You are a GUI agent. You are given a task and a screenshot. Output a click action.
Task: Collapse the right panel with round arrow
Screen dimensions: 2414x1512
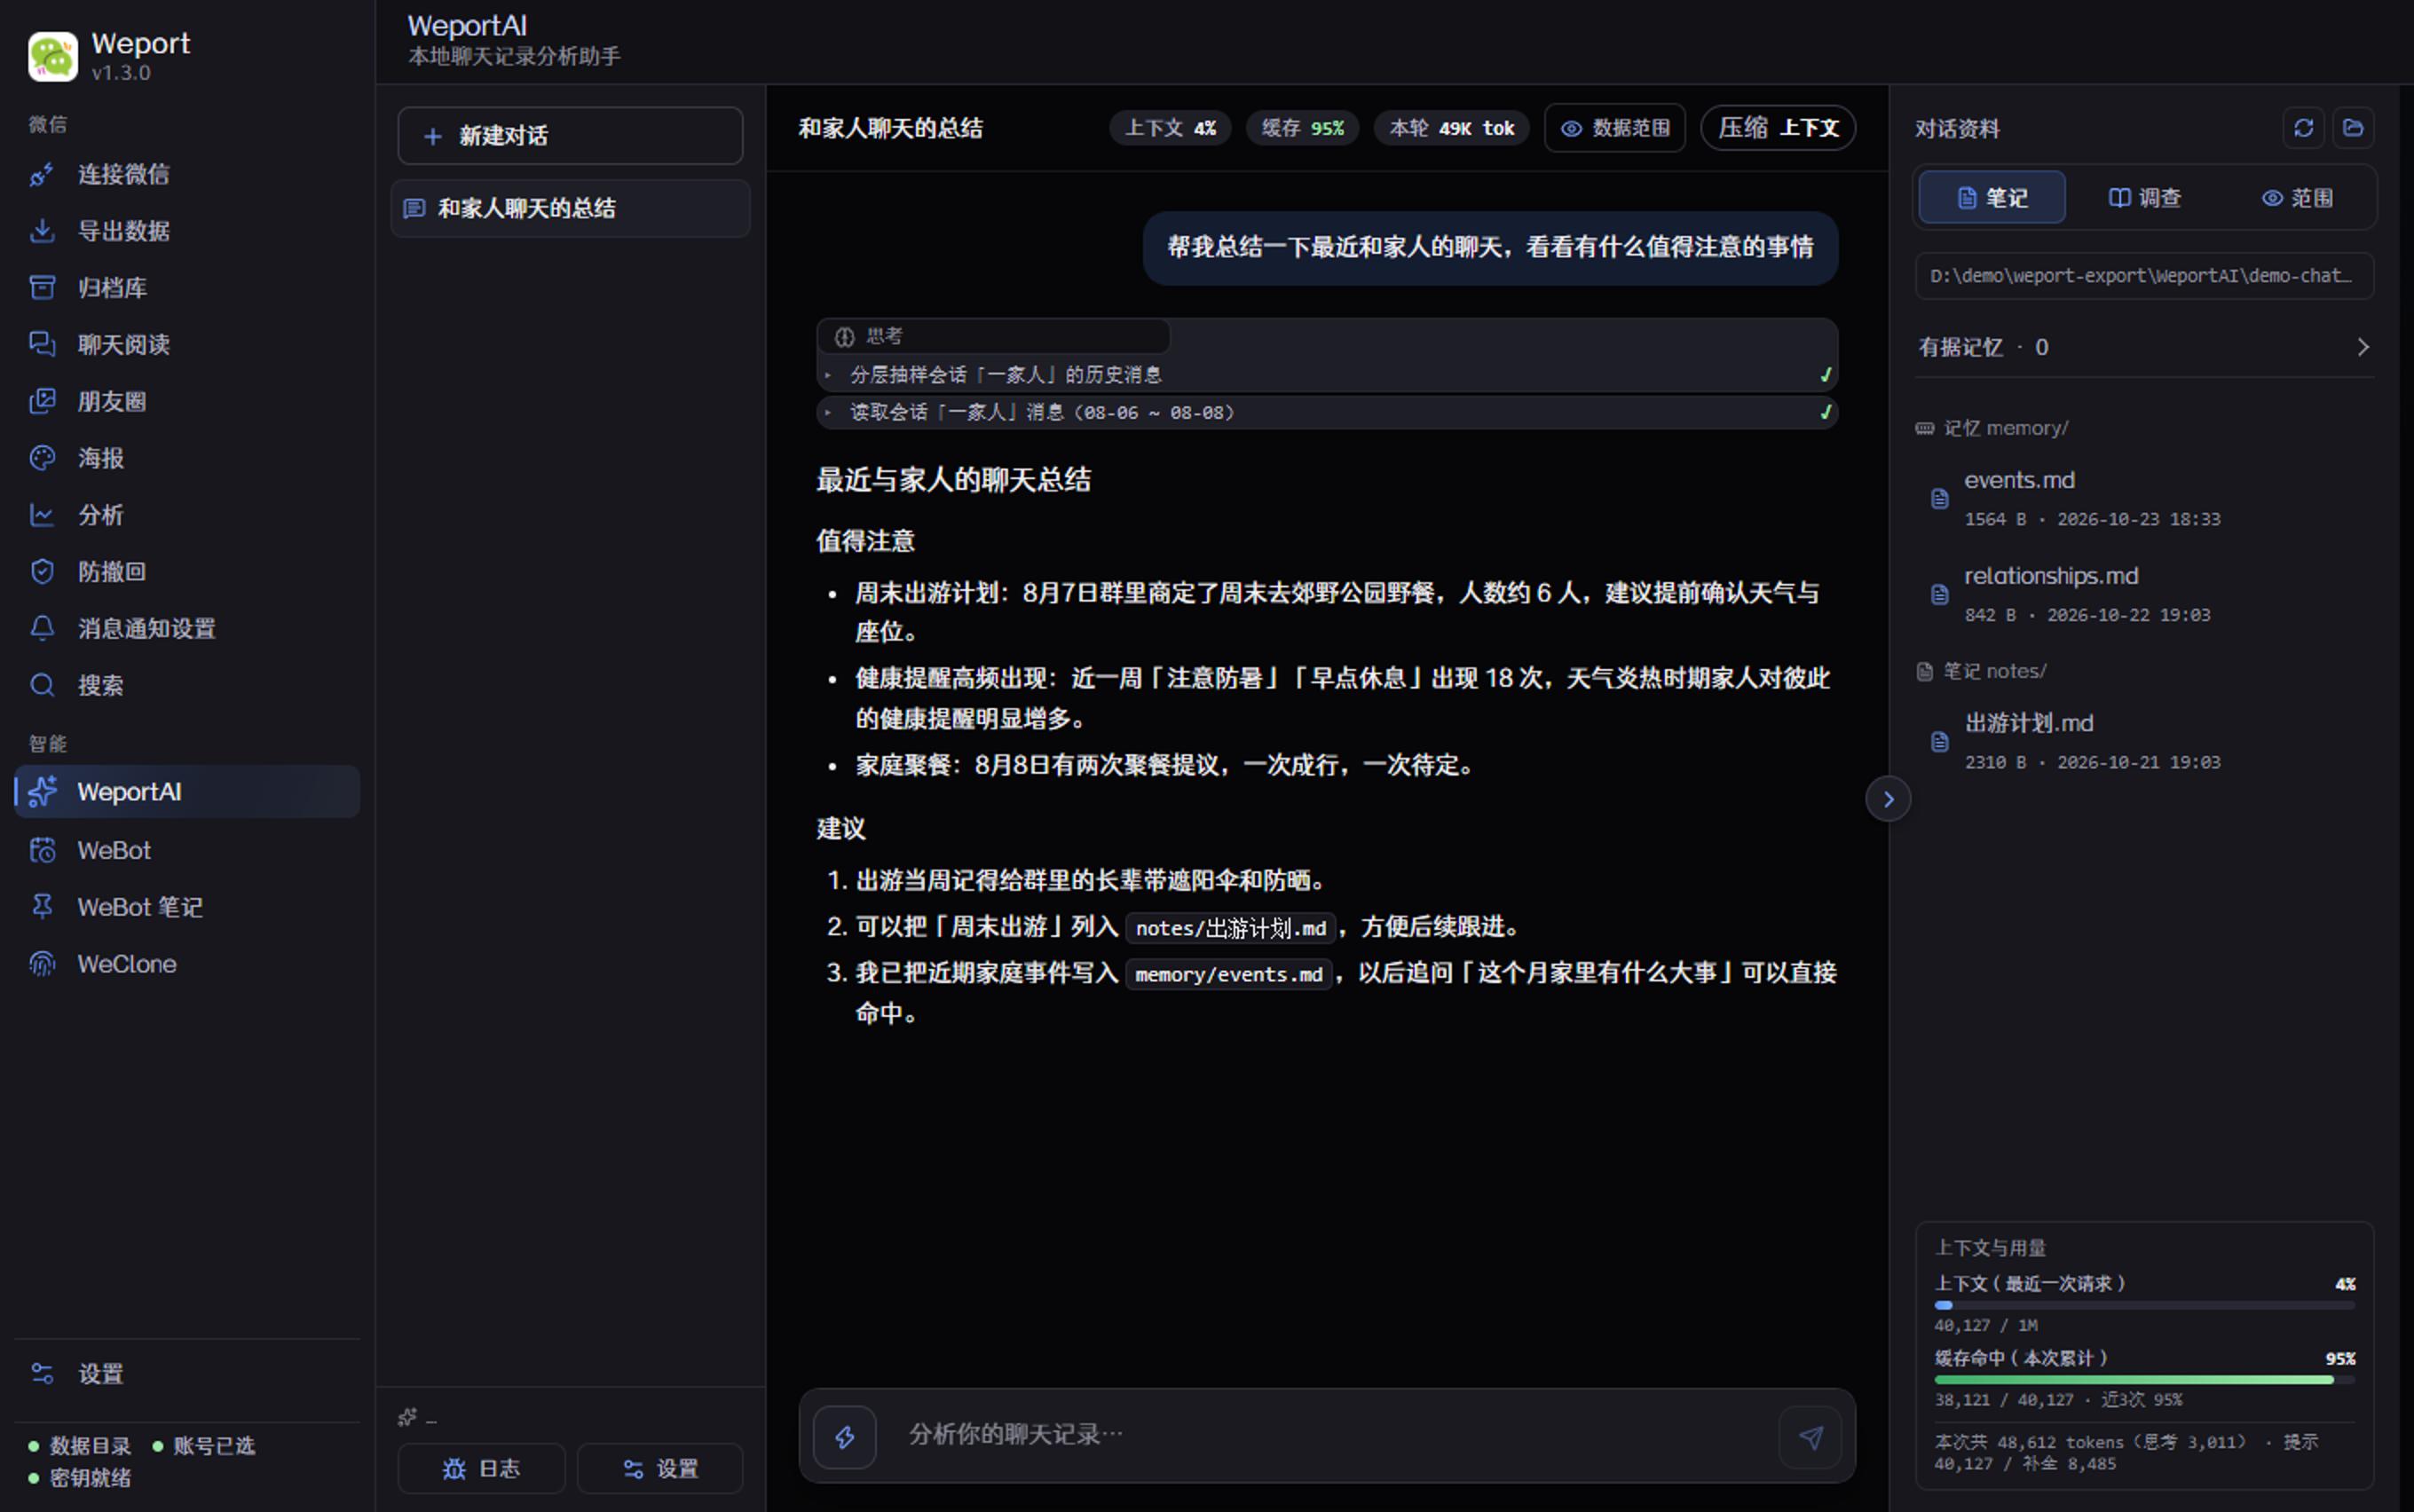1888,799
